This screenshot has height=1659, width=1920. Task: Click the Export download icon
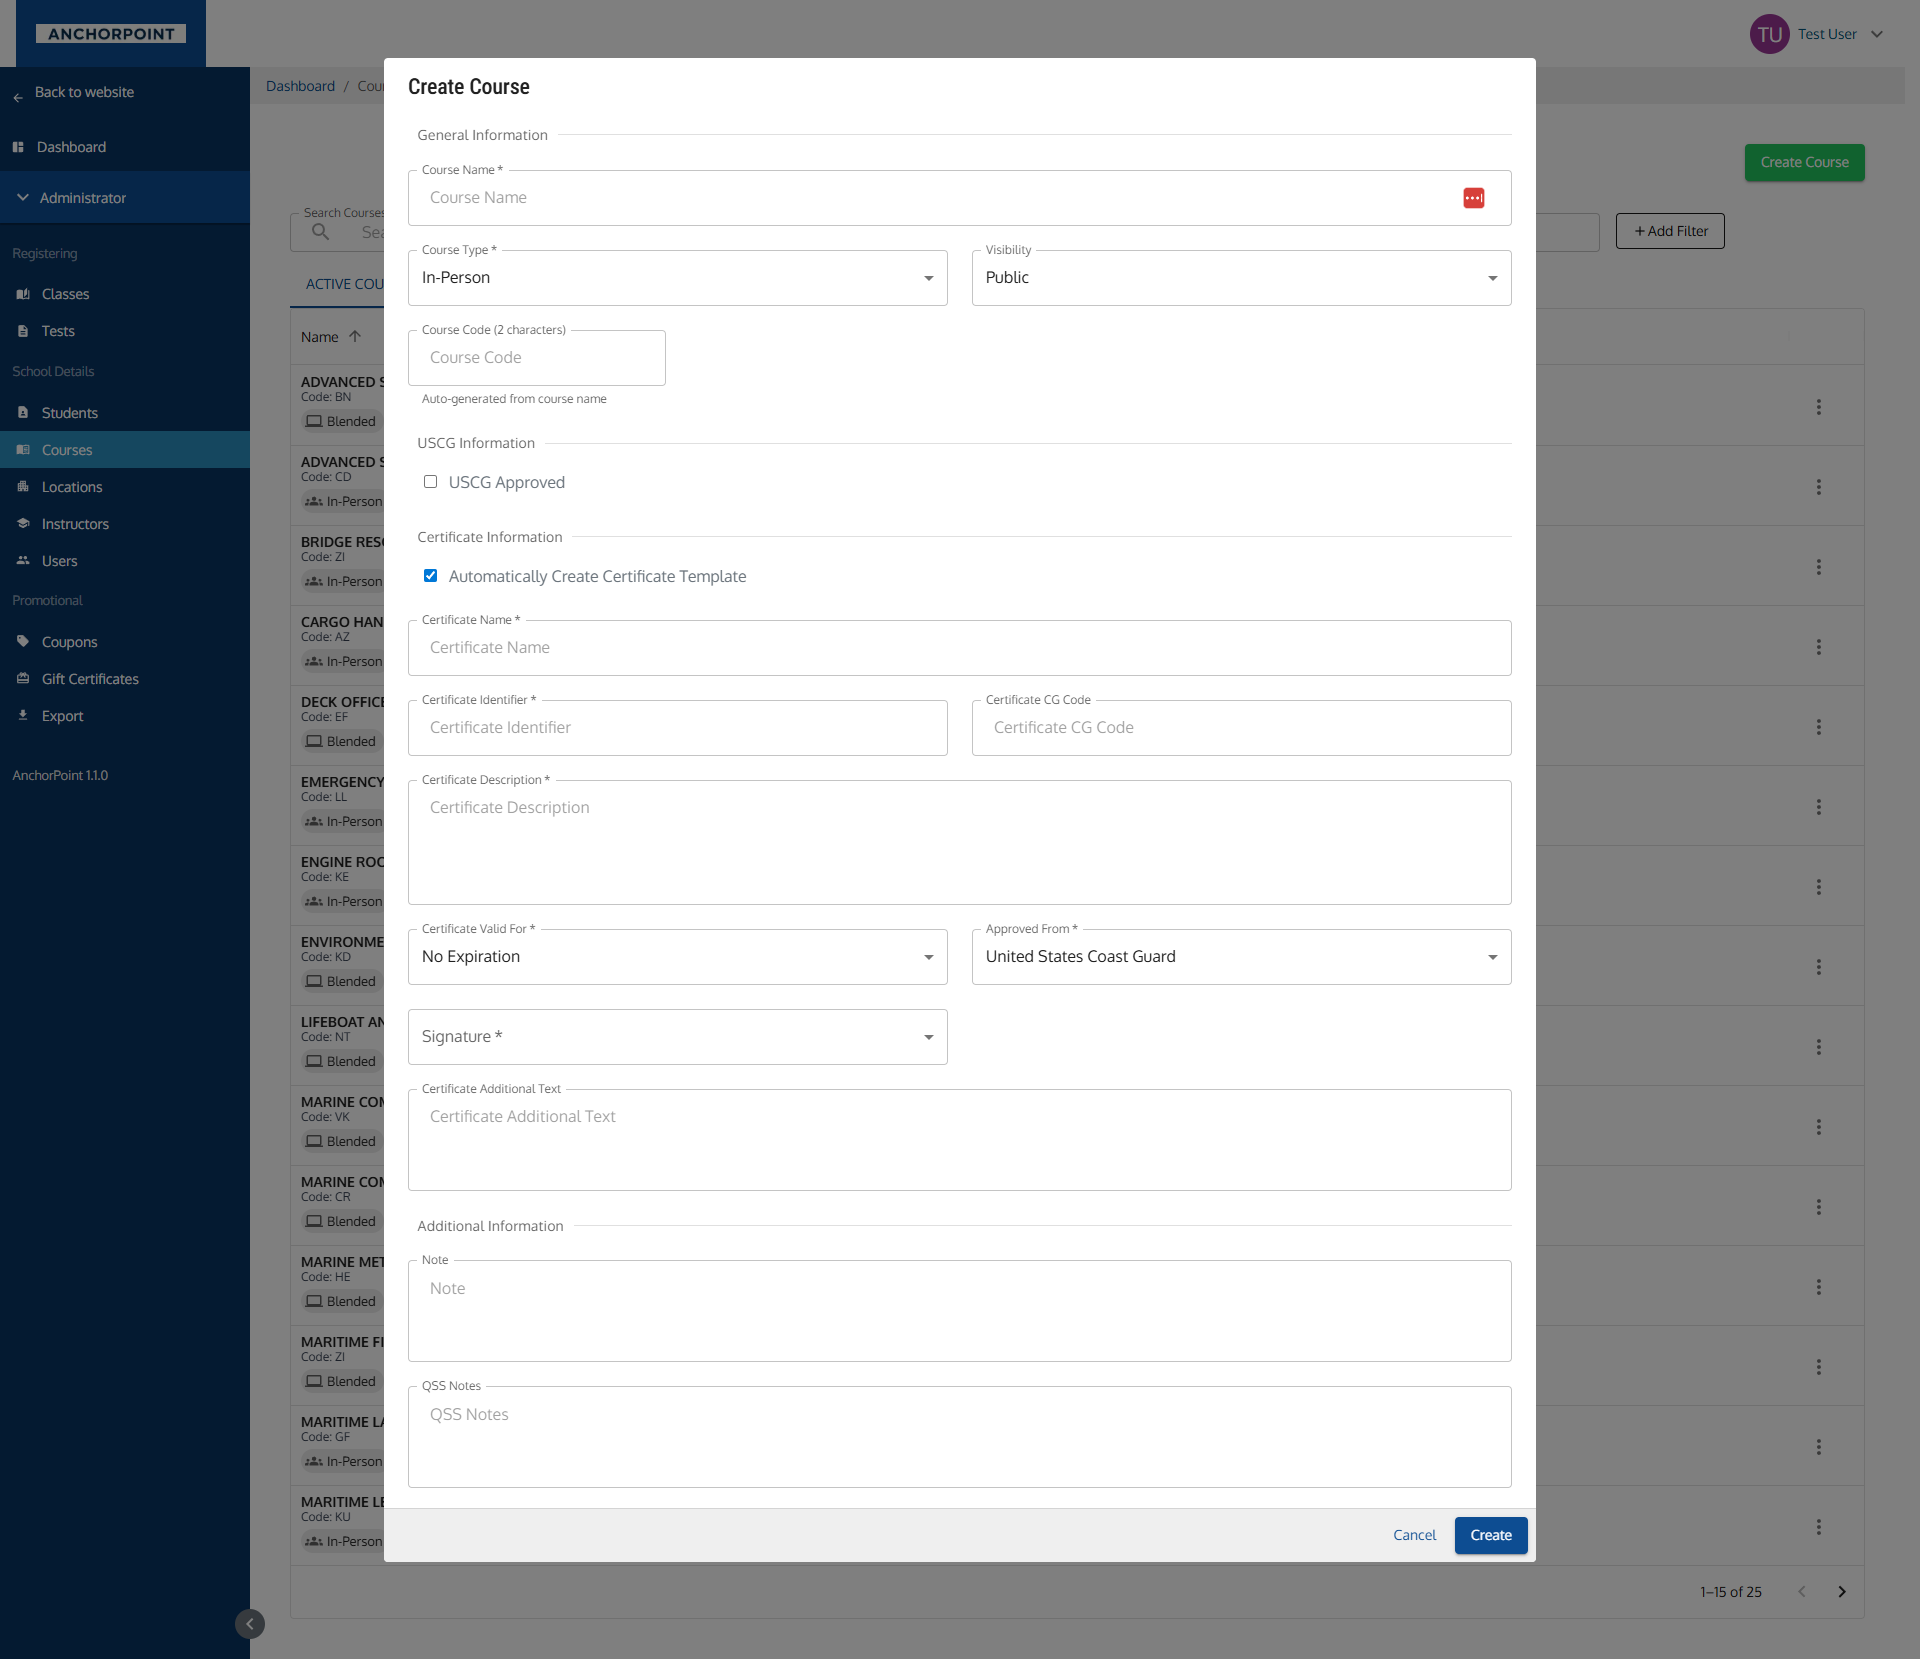click(x=23, y=715)
